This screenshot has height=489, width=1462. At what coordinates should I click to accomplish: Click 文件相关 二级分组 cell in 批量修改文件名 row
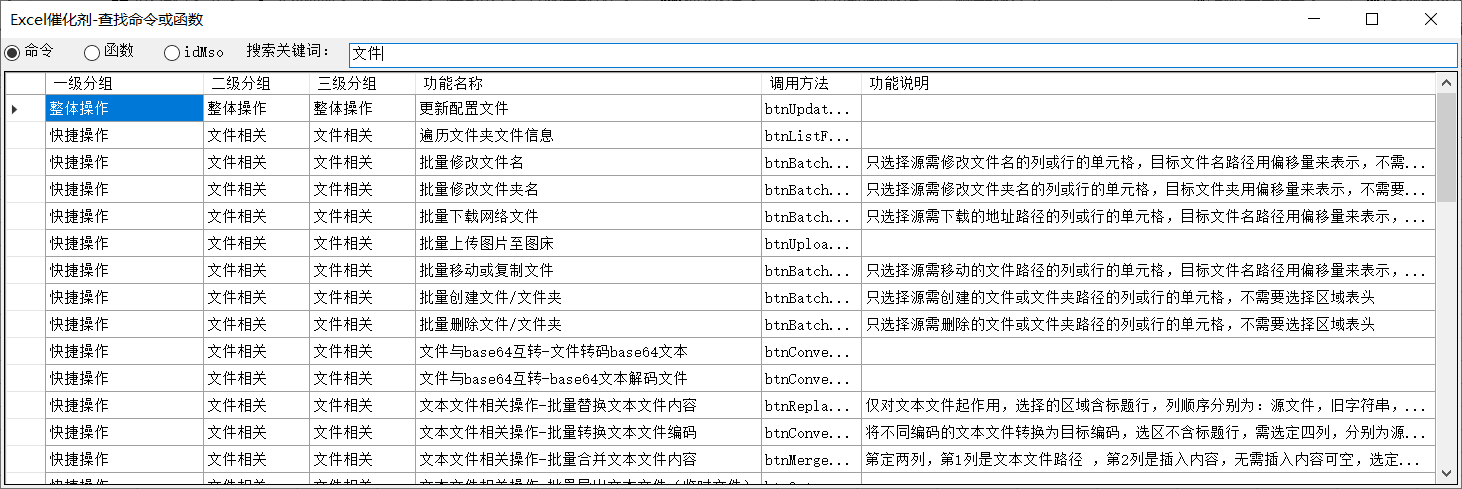257,162
